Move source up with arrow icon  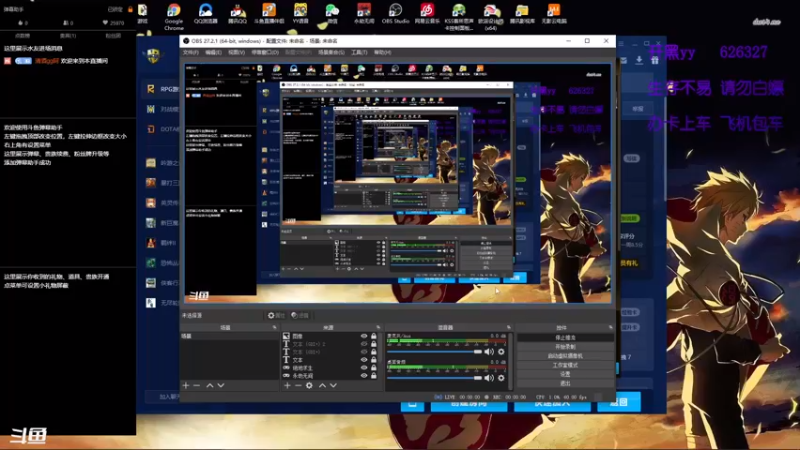322,386
